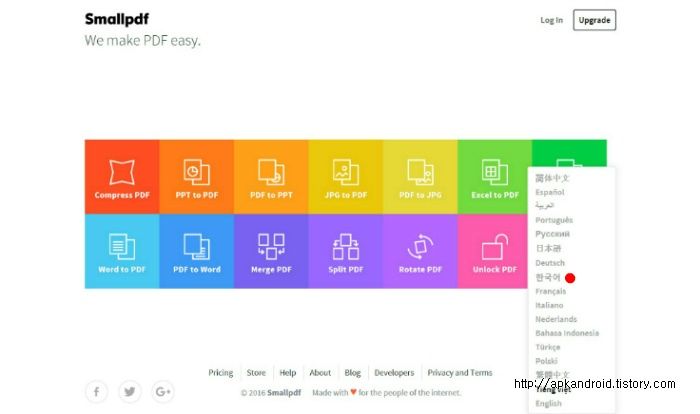Open the Compress PDF tool

pyautogui.click(x=122, y=177)
